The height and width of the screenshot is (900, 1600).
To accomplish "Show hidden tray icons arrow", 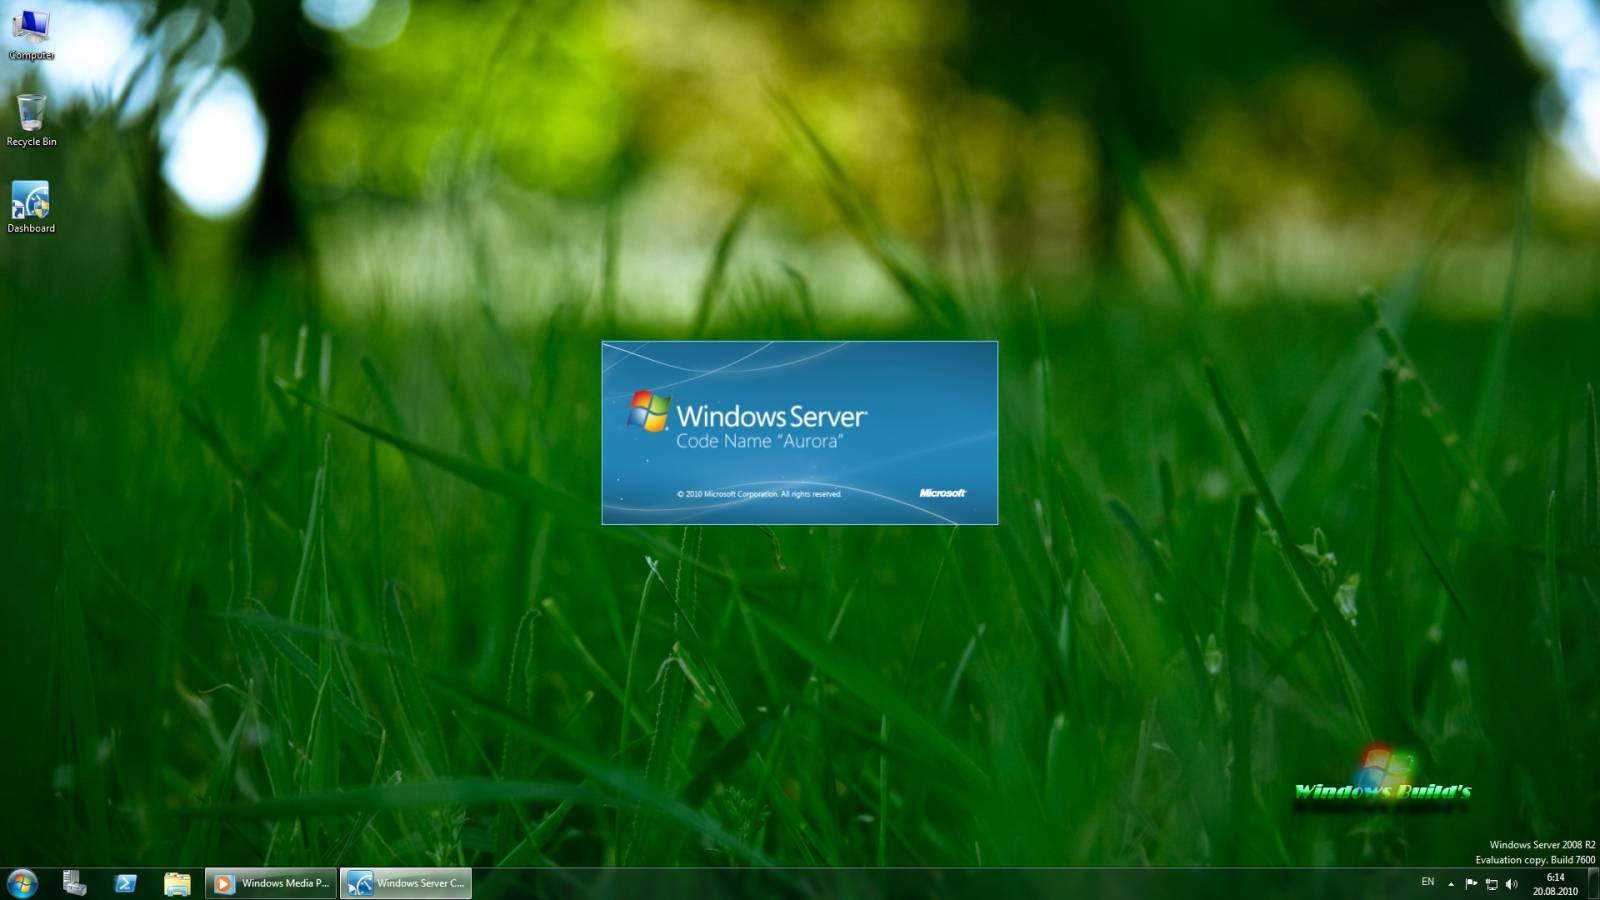I will [x=1451, y=884].
